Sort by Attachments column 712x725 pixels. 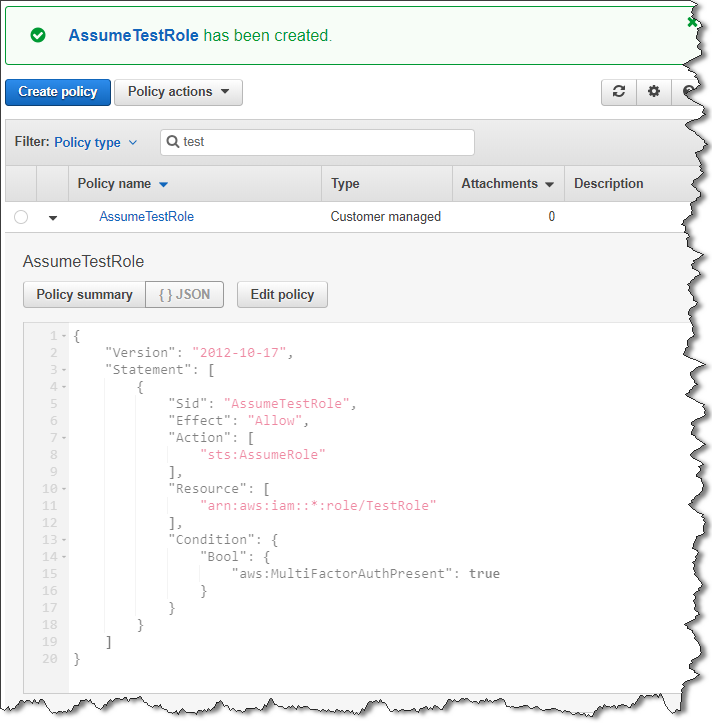point(508,184)
